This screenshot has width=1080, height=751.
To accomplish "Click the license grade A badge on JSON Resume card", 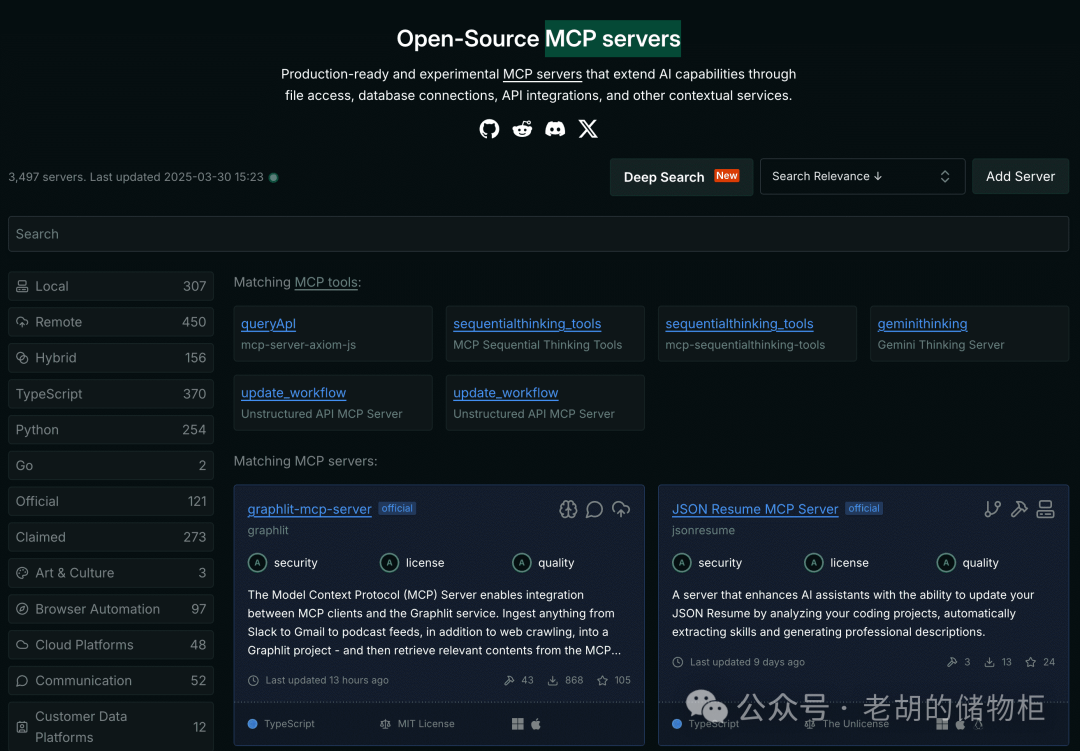I will 814,563.
